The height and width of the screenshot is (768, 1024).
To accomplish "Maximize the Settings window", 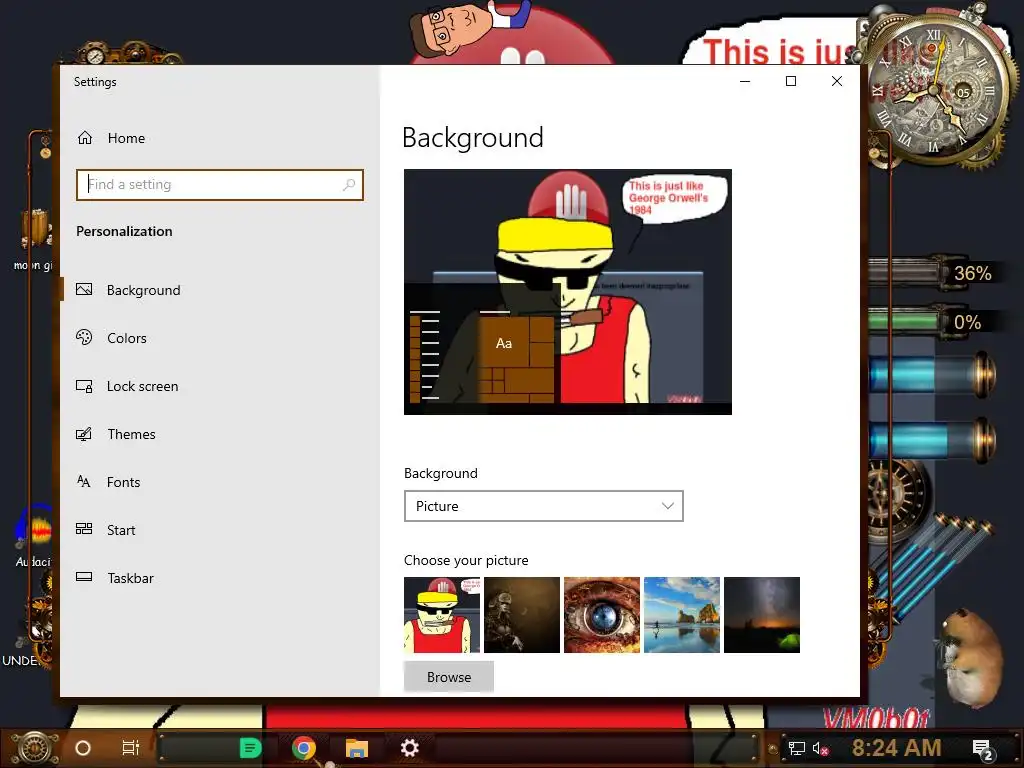I will [x=791, y=82].
